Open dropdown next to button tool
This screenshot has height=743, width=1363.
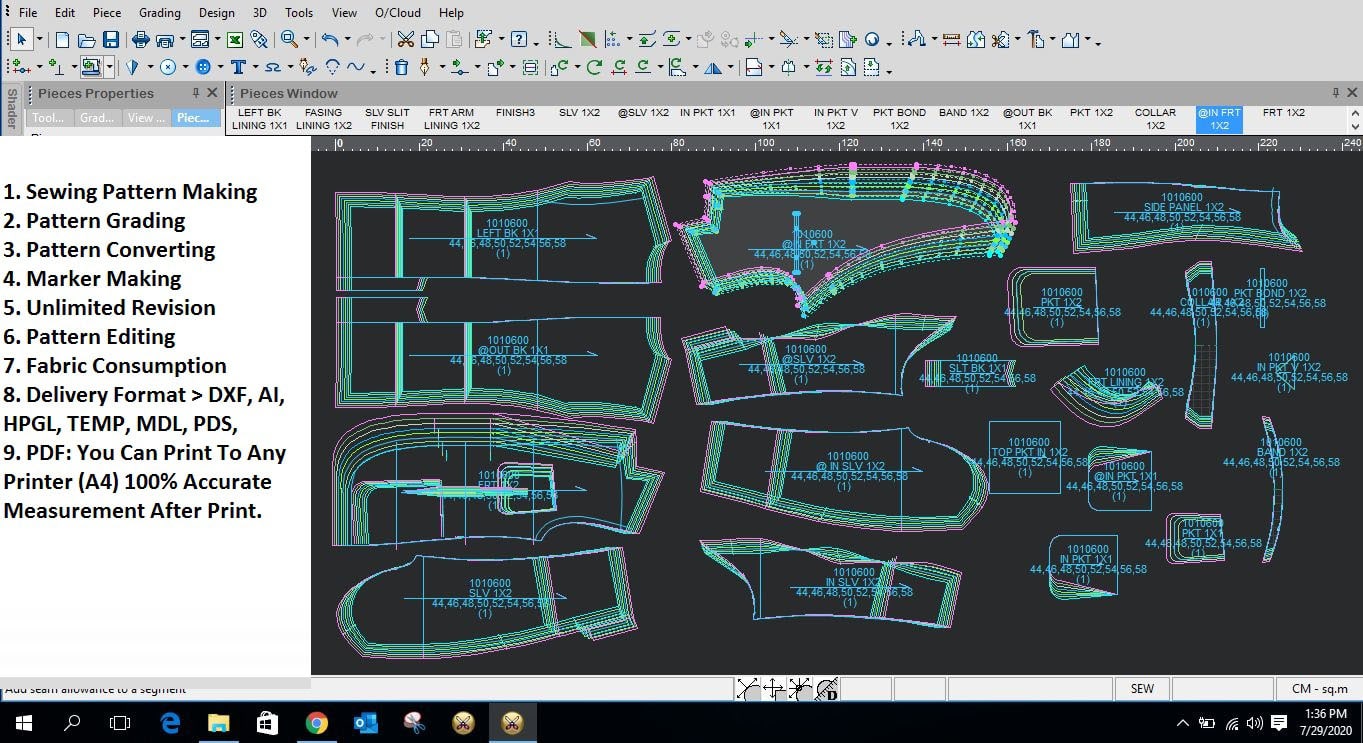coord(220,67)
